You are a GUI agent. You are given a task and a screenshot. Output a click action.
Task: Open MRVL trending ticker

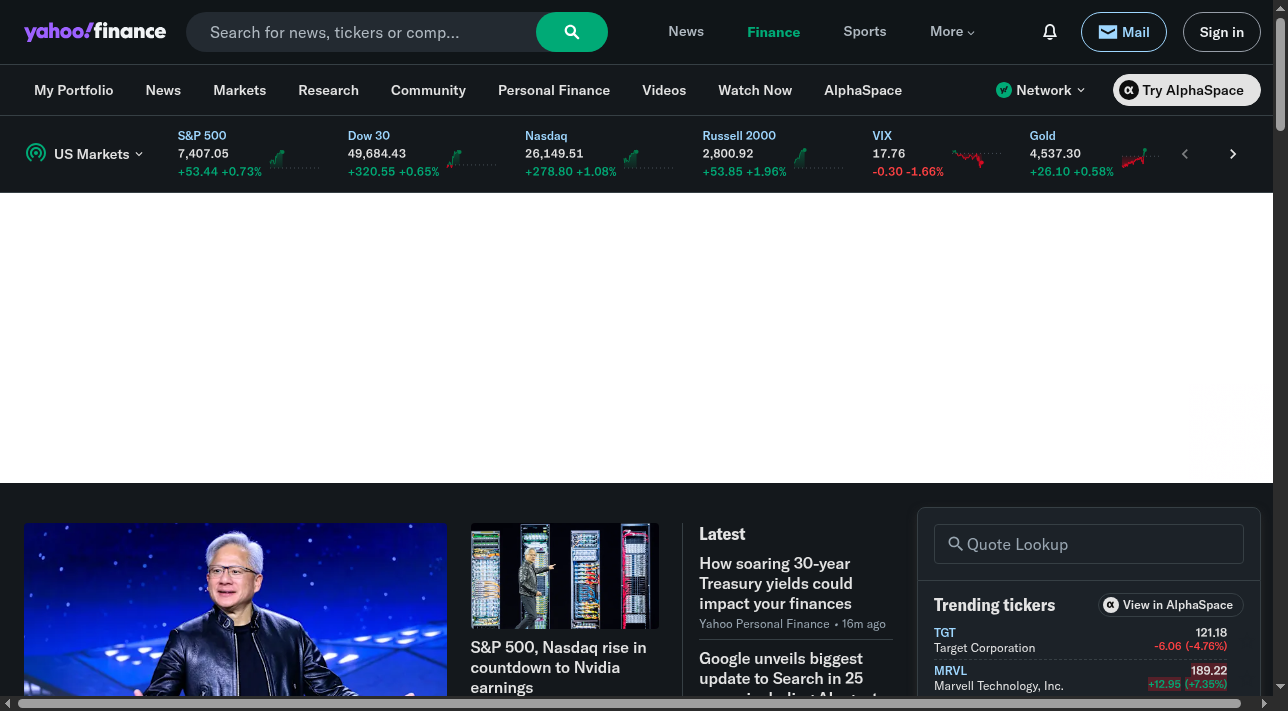point(950,671)
